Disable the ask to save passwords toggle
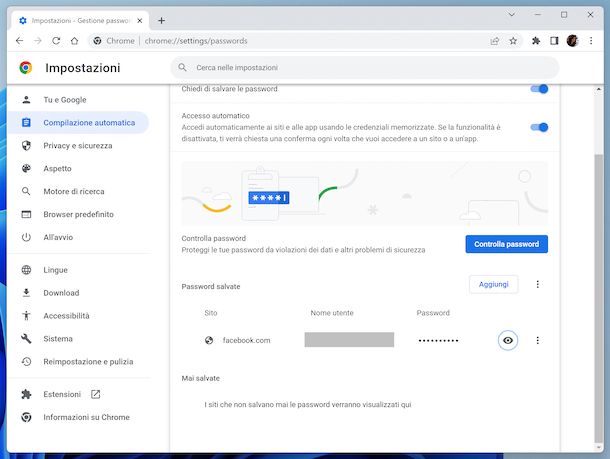The image size is (610, 459). tap(539, 89)
